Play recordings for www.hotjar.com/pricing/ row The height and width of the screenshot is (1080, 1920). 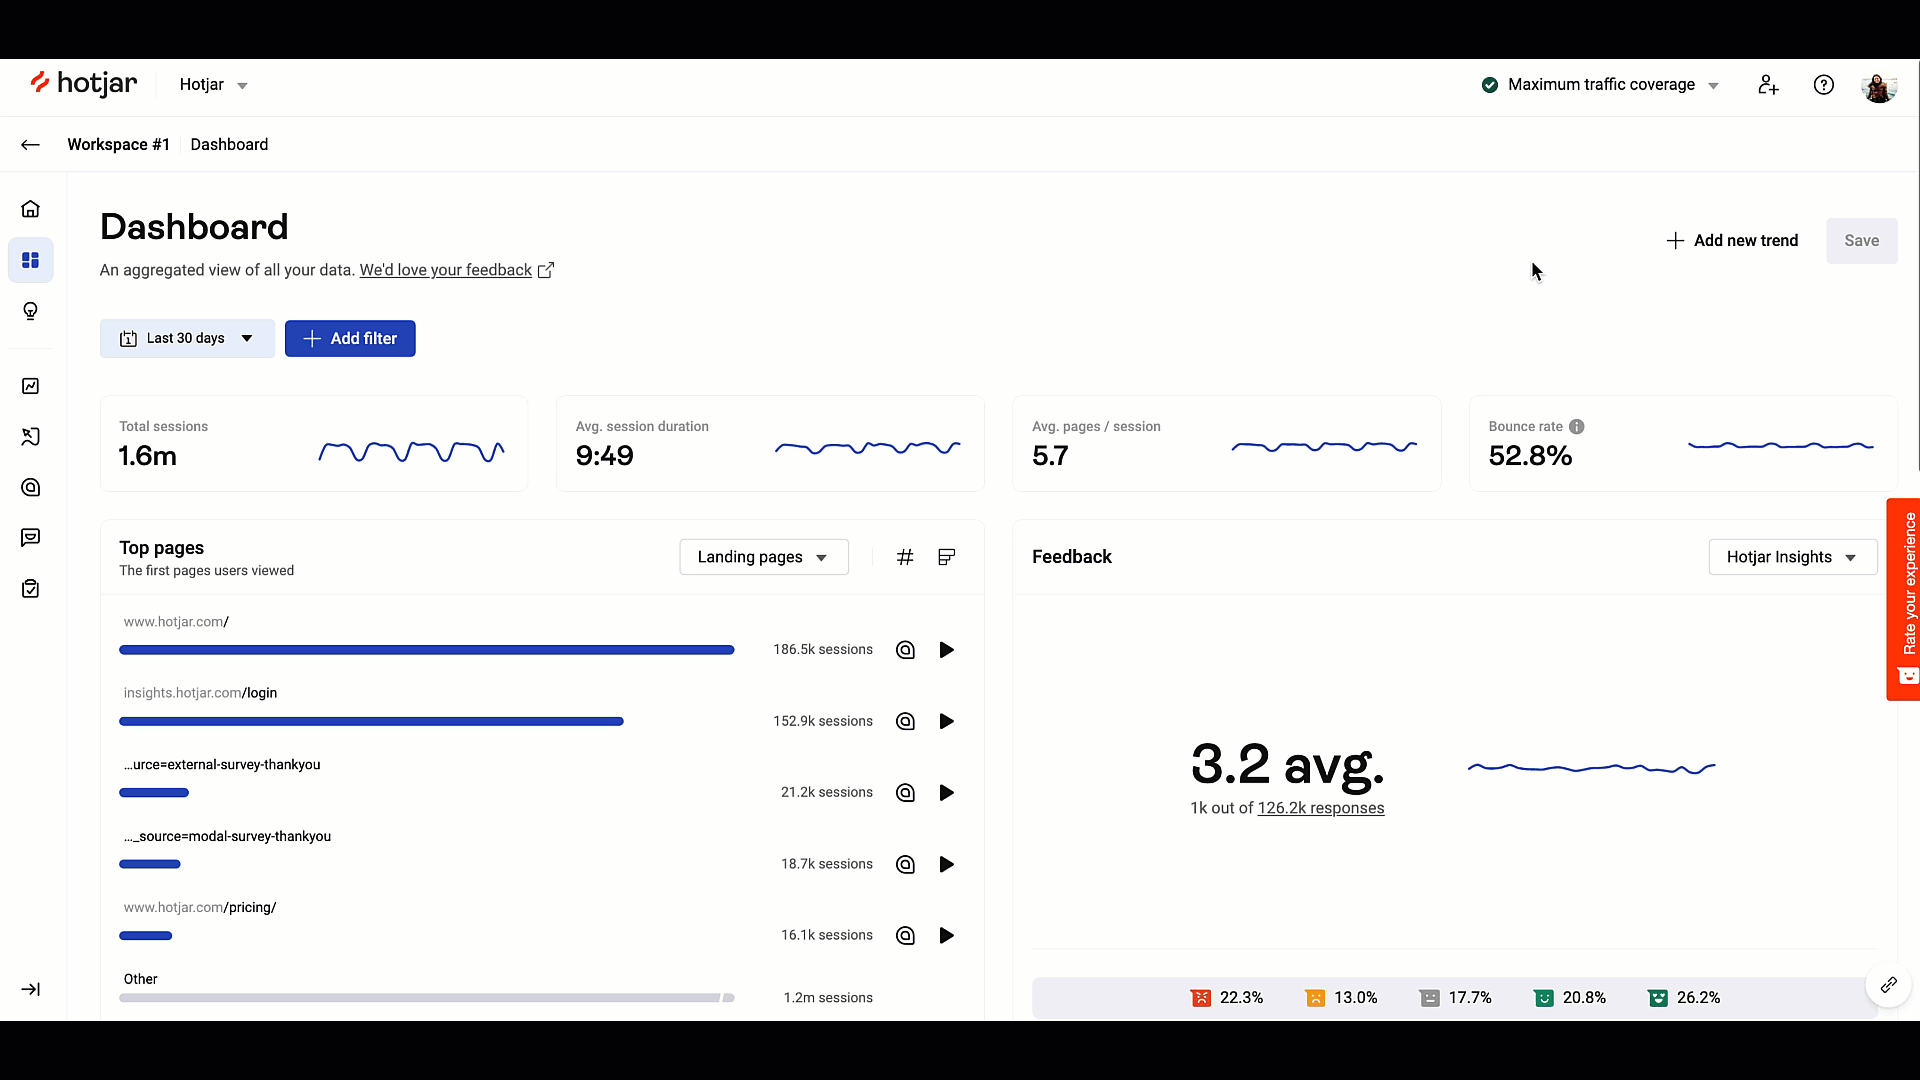coord(946,935)
